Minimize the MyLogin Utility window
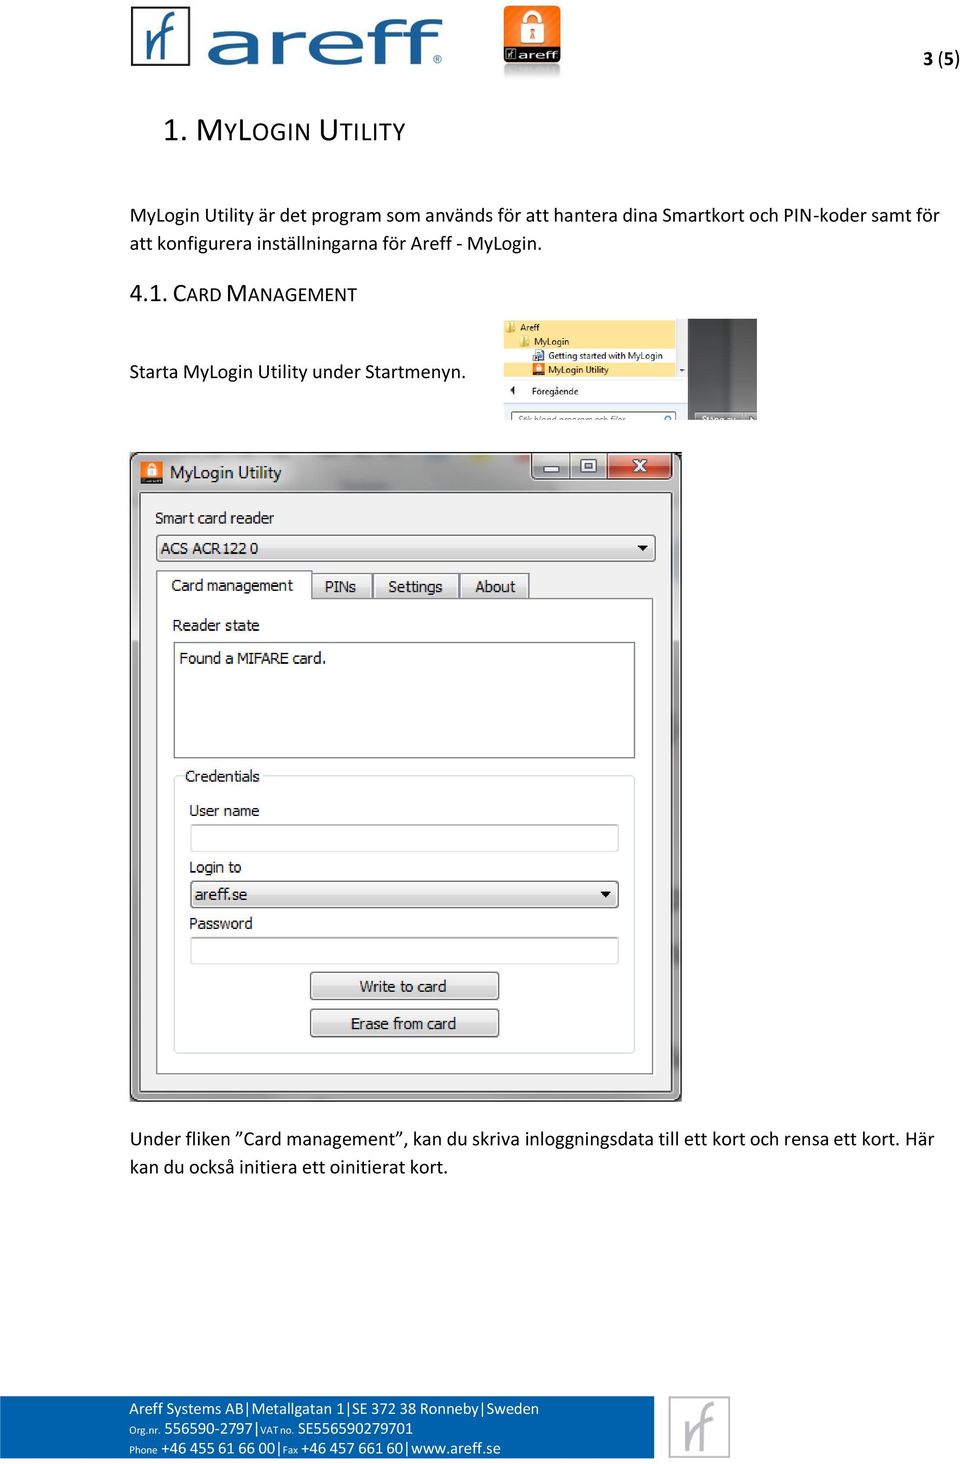 click(551, 467)
